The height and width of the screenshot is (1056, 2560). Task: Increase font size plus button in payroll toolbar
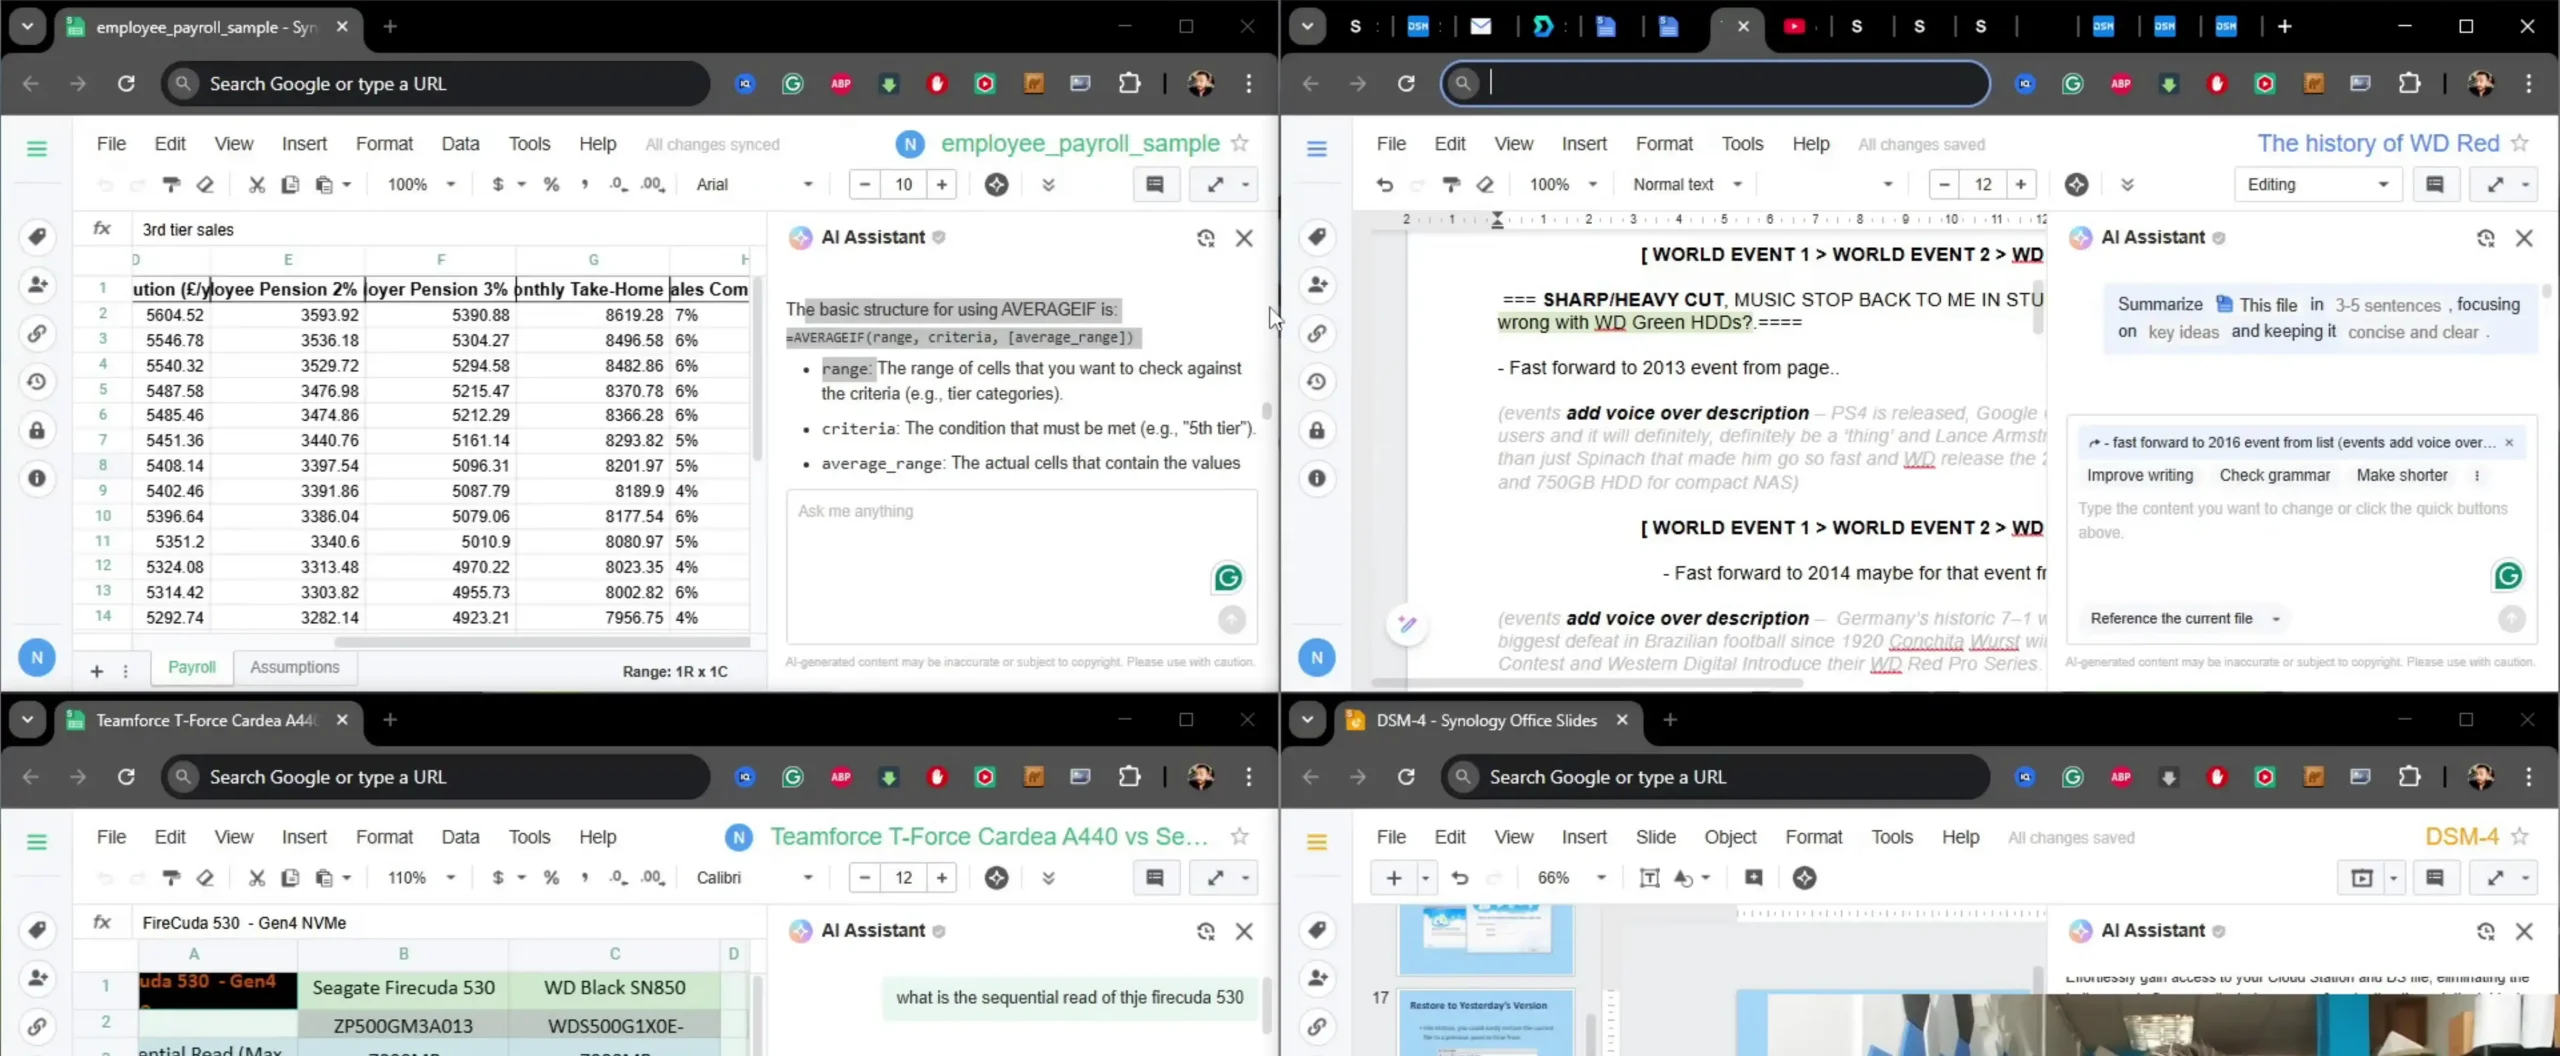(941, 184)
